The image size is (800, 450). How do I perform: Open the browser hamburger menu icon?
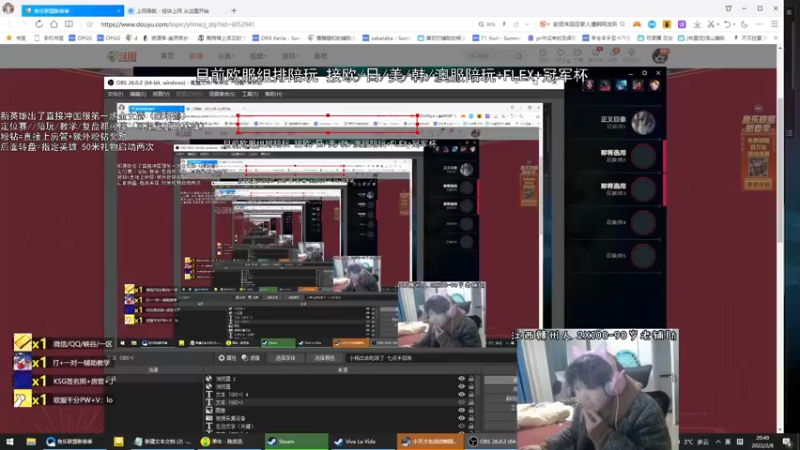[x=774, y=24]
